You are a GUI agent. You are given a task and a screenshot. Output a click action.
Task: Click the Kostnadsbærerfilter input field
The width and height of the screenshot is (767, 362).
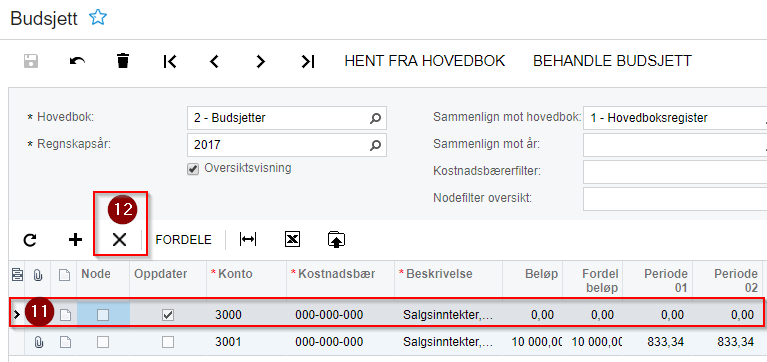pos(675,172)
